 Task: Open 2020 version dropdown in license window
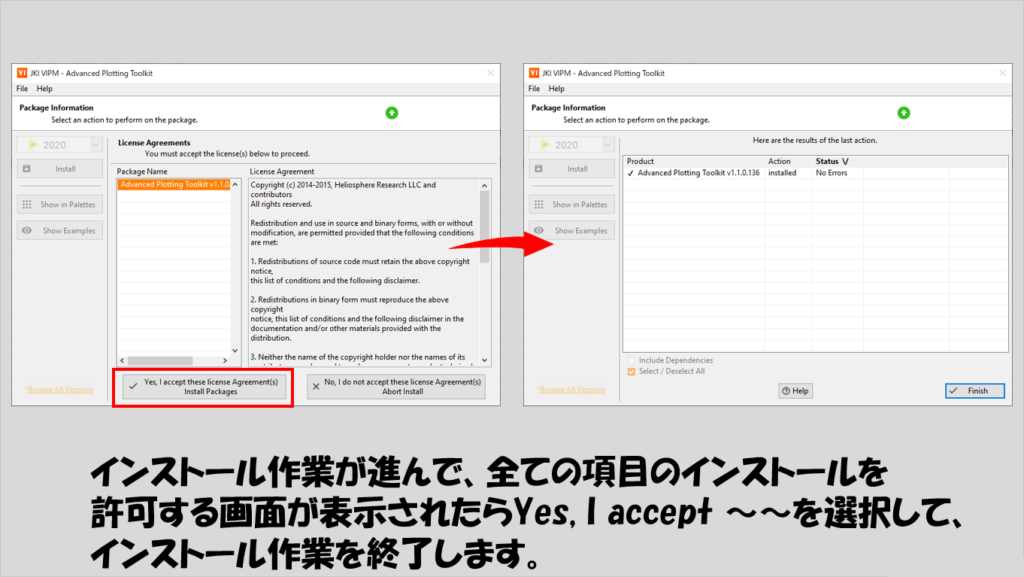click(61, 145)
